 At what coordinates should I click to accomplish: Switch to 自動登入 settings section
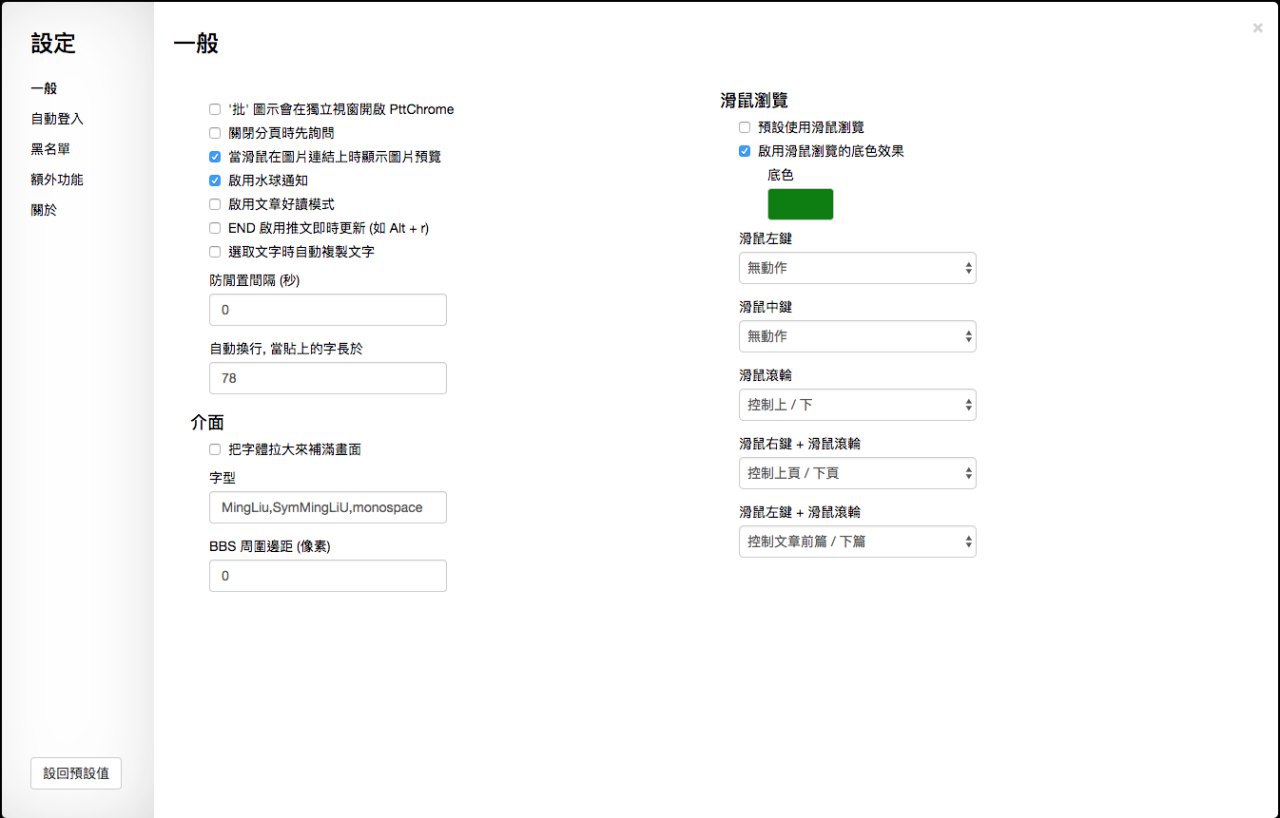click(x=57, y=119)
